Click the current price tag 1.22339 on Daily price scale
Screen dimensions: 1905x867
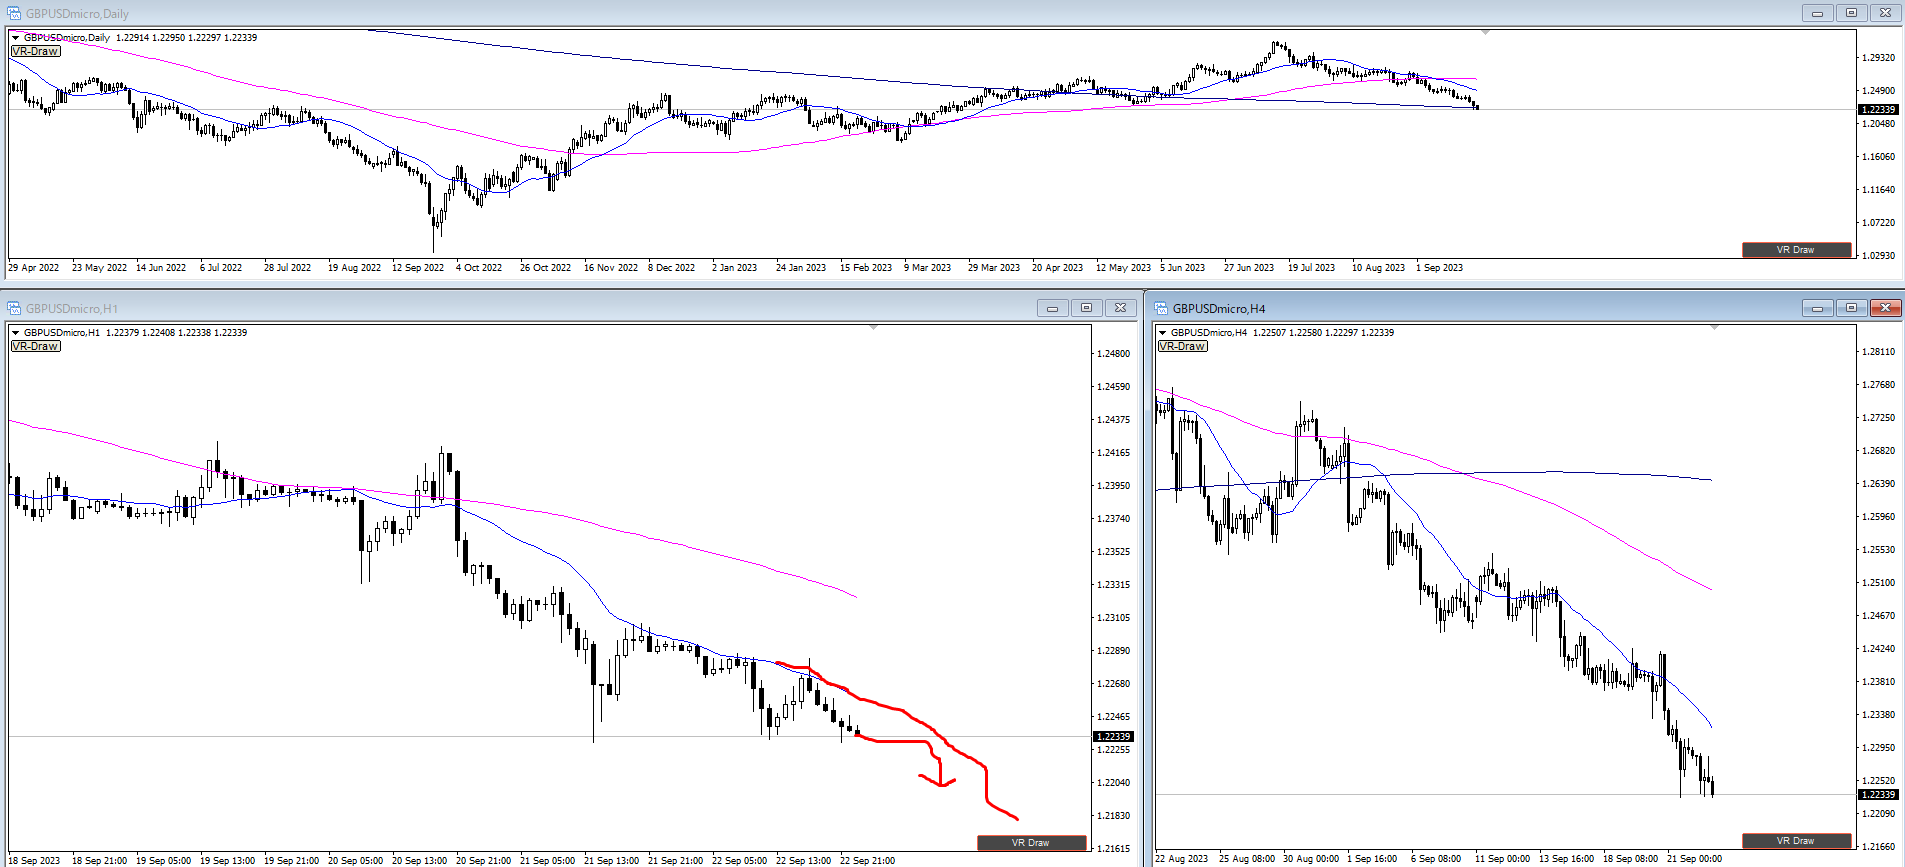coord(1877,109)
